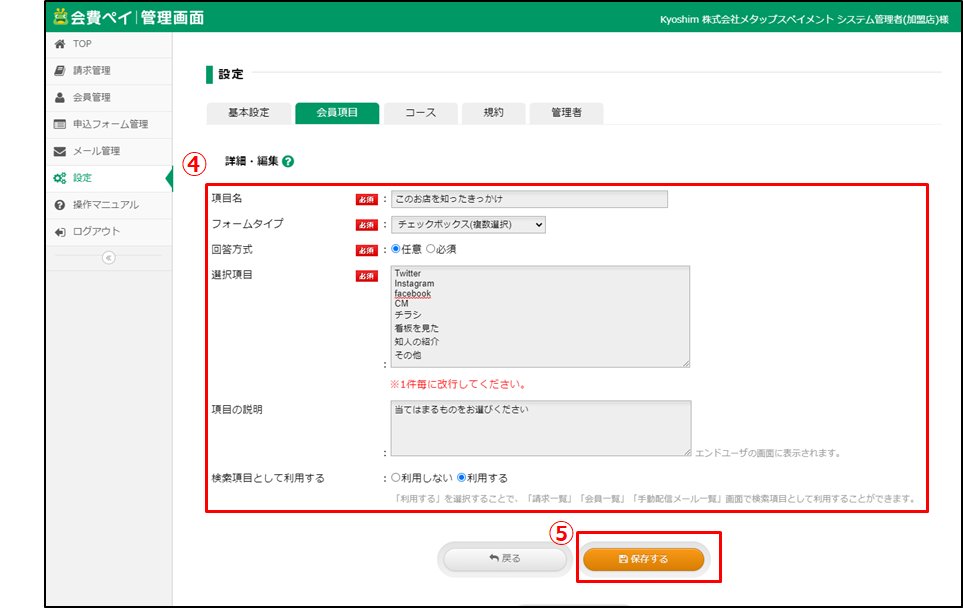The height and width of the screenshot is (608, 963).
Task: Open the フォームタイプ dropdown
Action: tap(468, 225)
